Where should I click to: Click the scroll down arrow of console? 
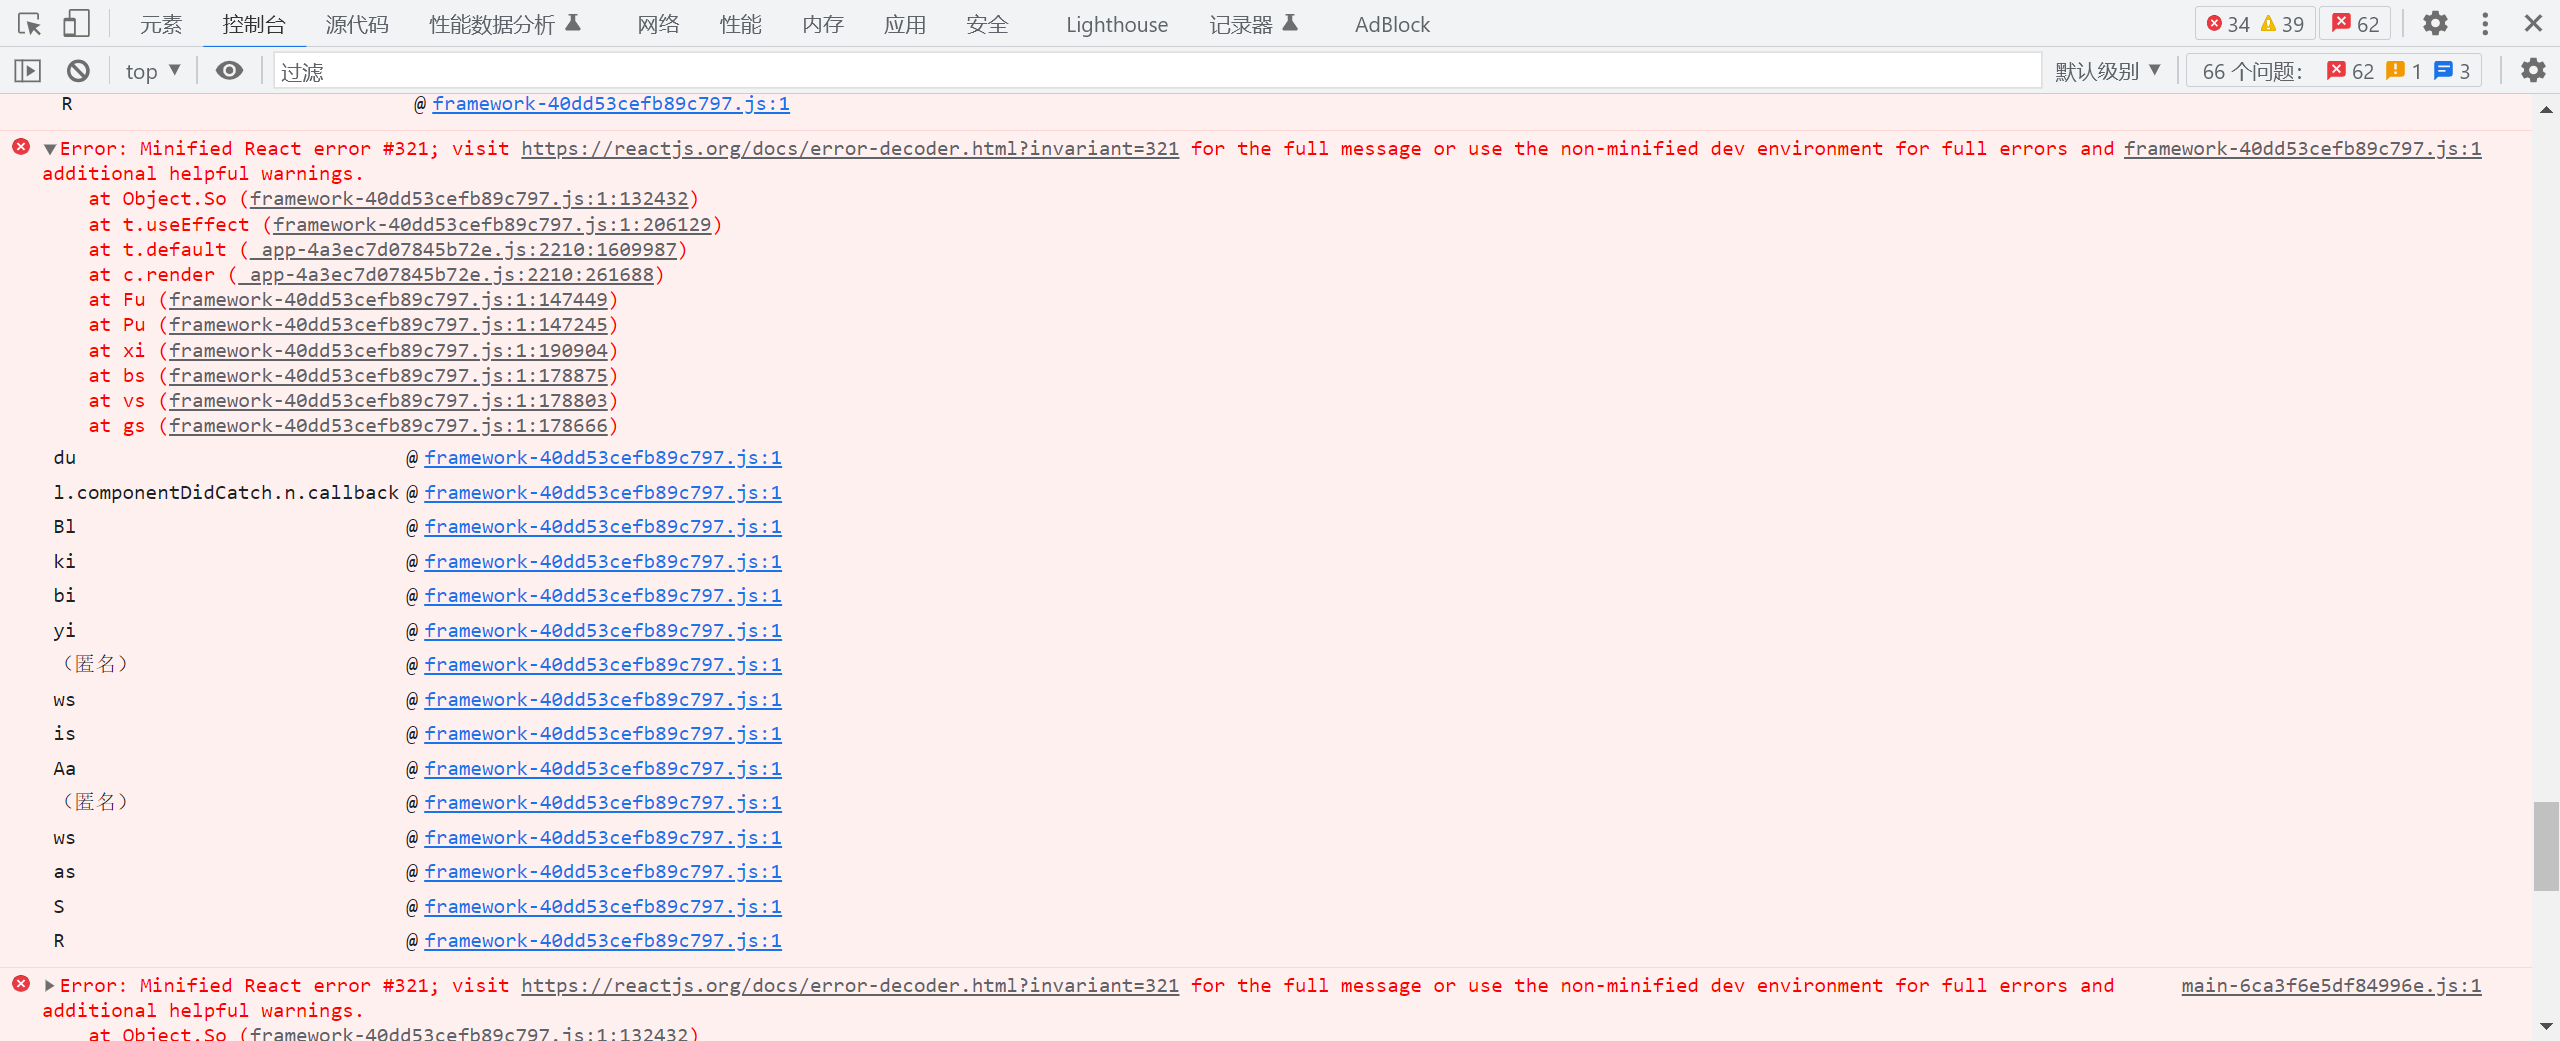pos(2546,1026)
